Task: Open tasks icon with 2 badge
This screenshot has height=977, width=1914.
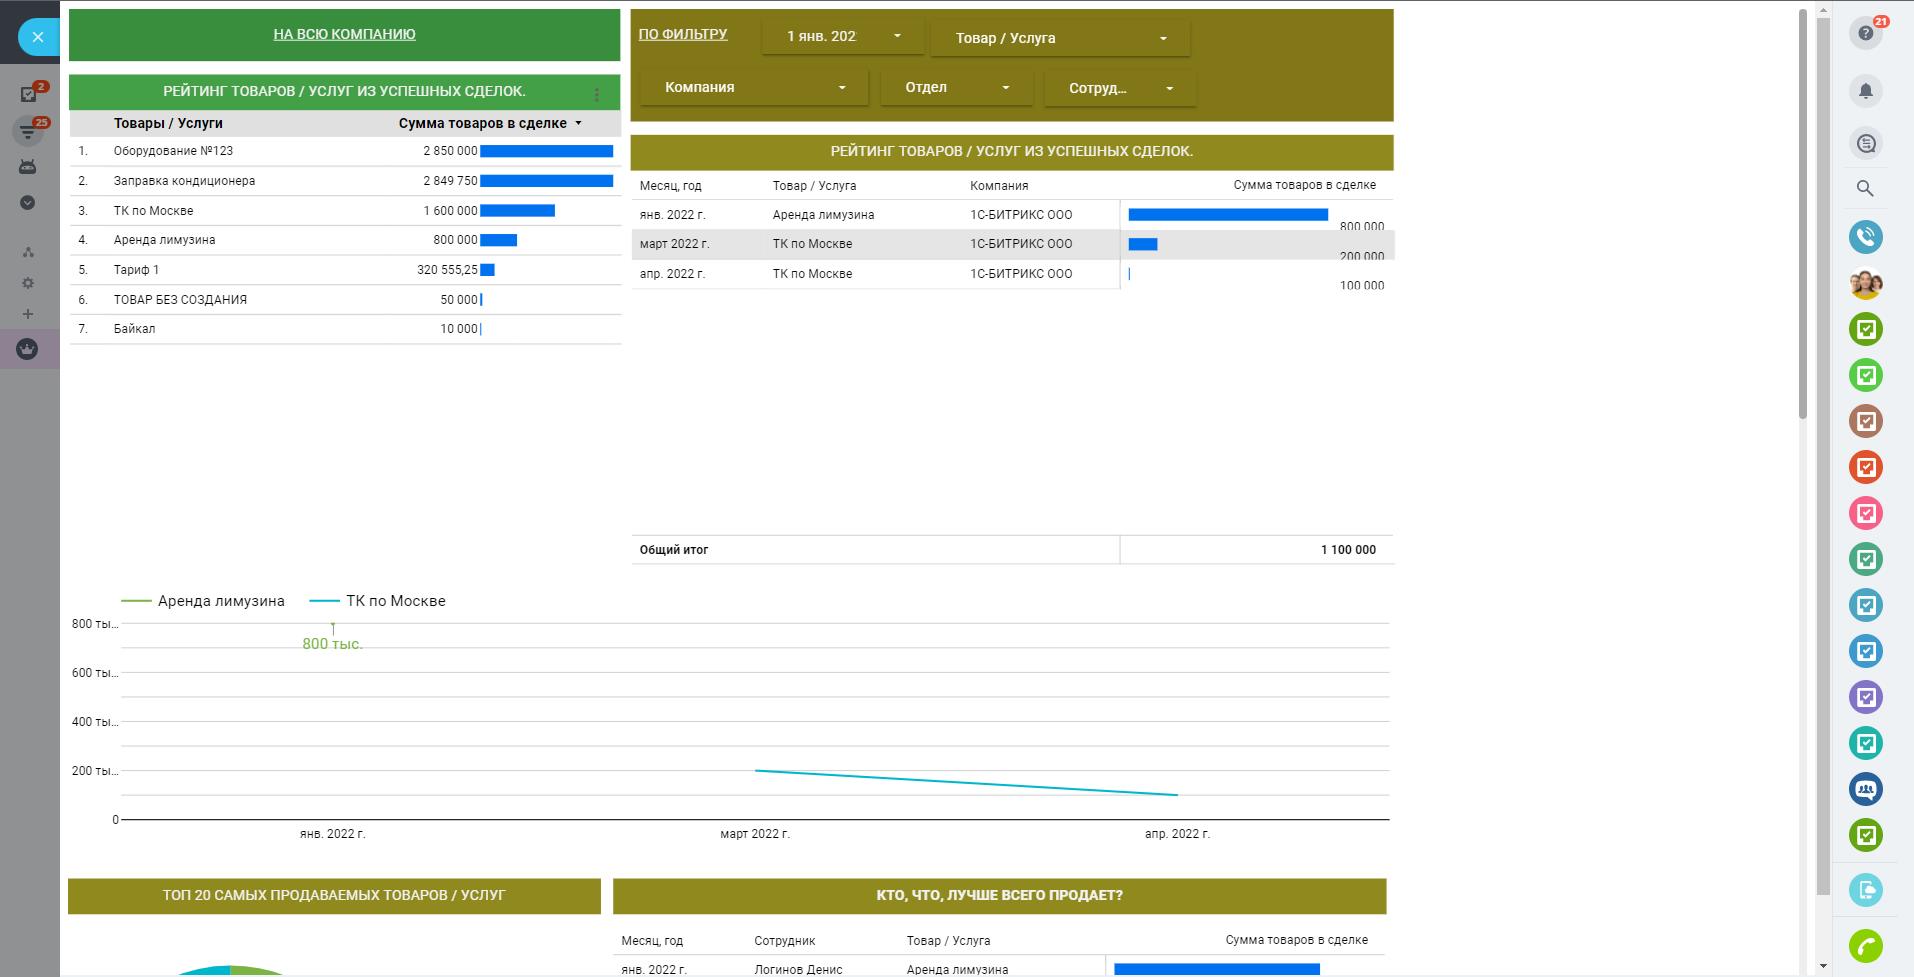Action: click(29, 94)
